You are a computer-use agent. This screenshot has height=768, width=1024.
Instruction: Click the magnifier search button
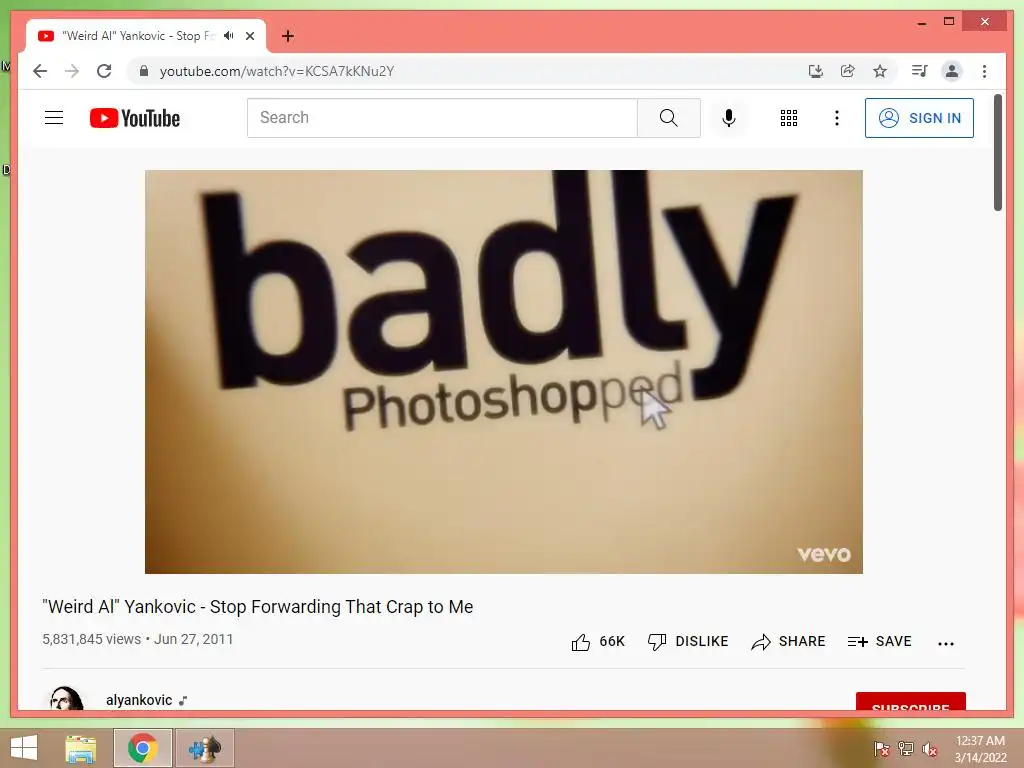point(669,118)
